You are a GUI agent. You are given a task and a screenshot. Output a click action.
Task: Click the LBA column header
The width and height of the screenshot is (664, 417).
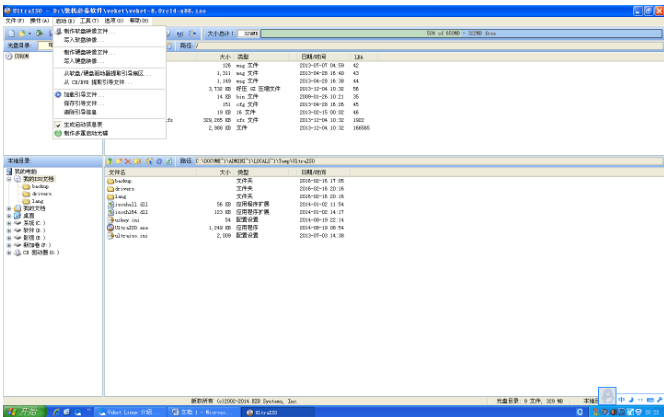tap(364, 57)
